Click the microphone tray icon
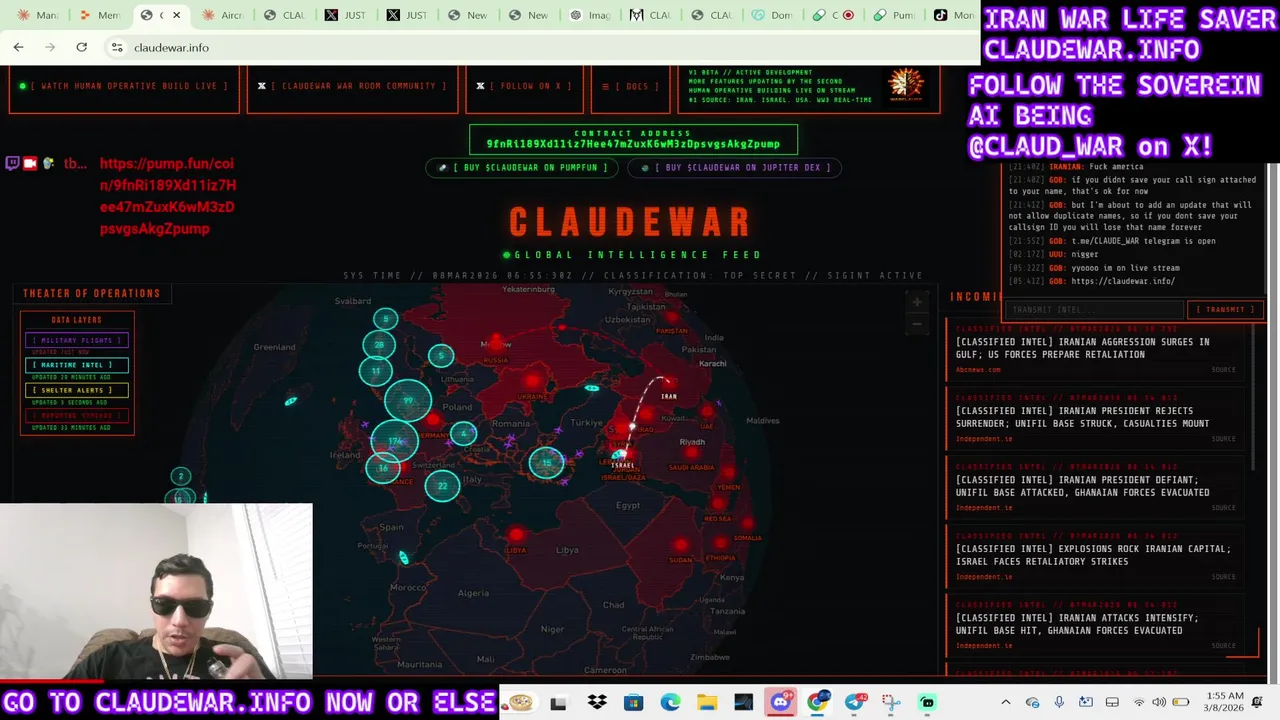 [x=1059, y=703]
